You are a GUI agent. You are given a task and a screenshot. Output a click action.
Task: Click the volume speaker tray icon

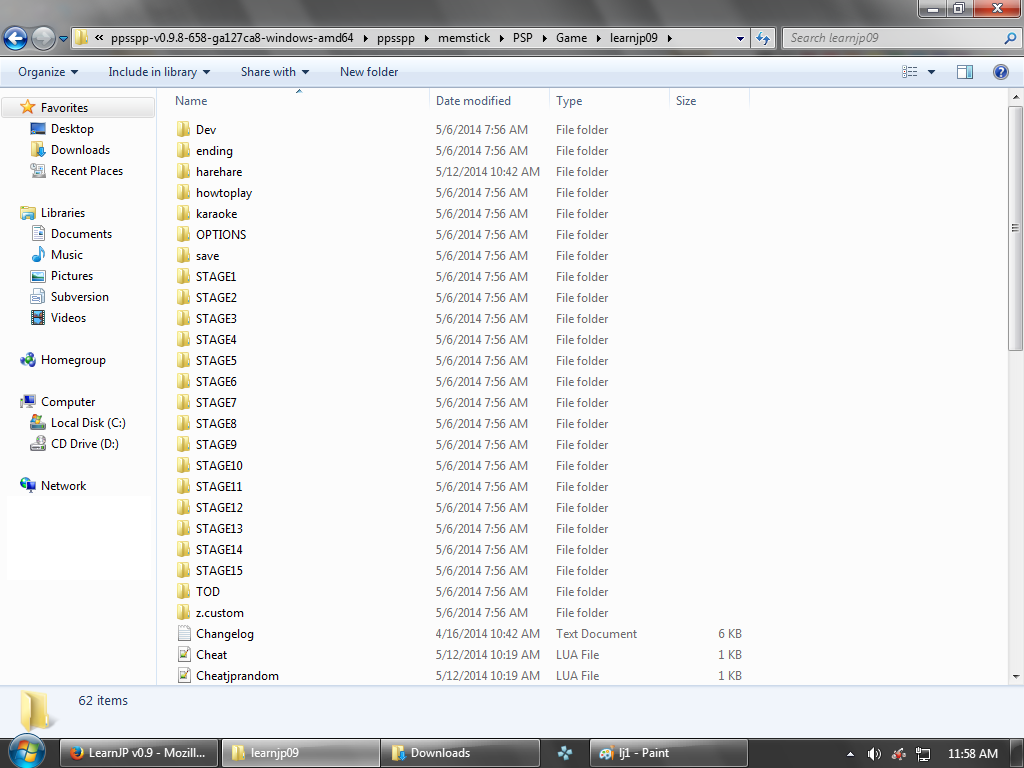pos(873,753)
